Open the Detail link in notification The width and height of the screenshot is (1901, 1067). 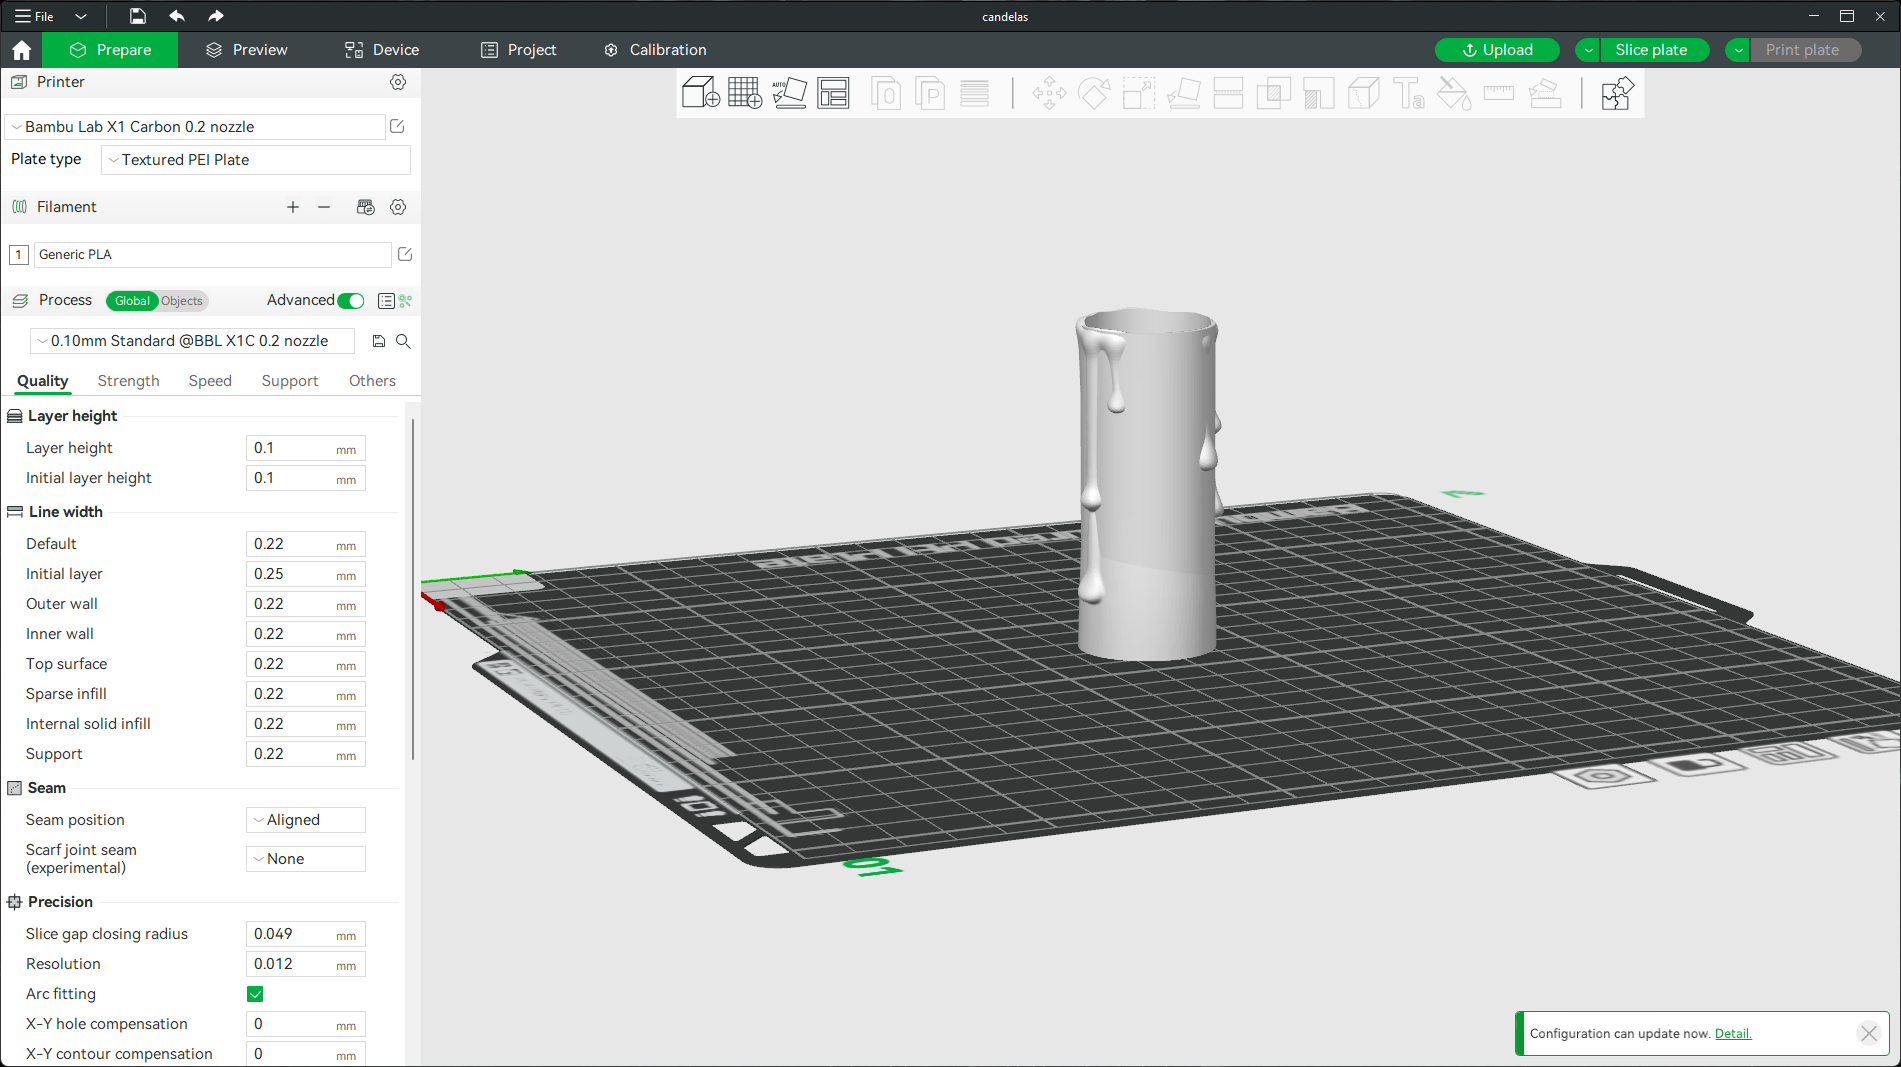tap(1733, 1034)
